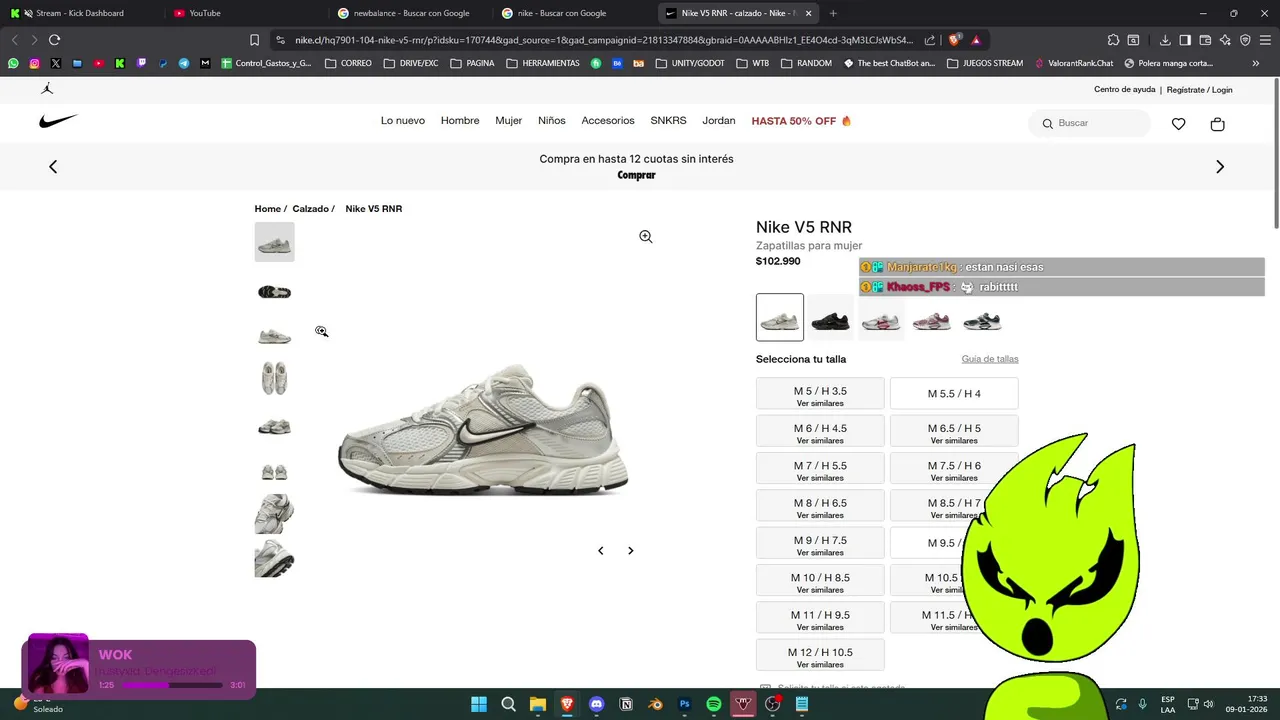Viewport: 1280px width, 720px height.
Task: Go to previous promo banner message
Action: (53, 167)
